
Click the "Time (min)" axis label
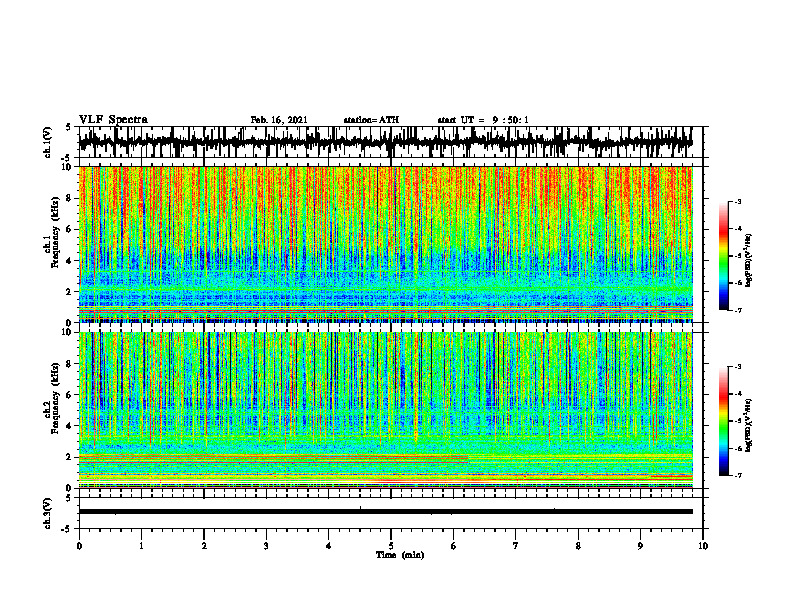(400, 555)
